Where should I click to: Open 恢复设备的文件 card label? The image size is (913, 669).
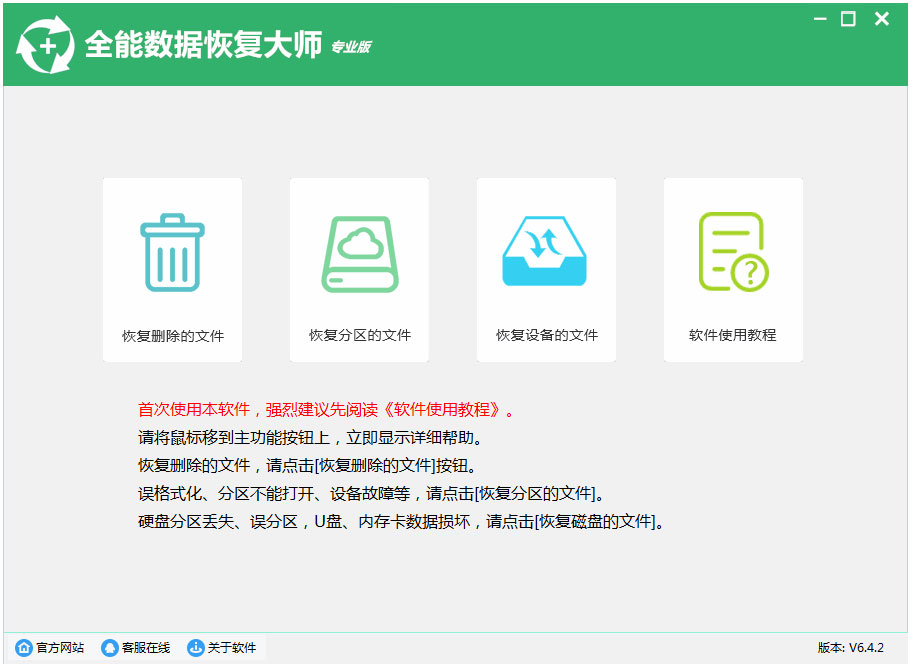click(547, 335)
